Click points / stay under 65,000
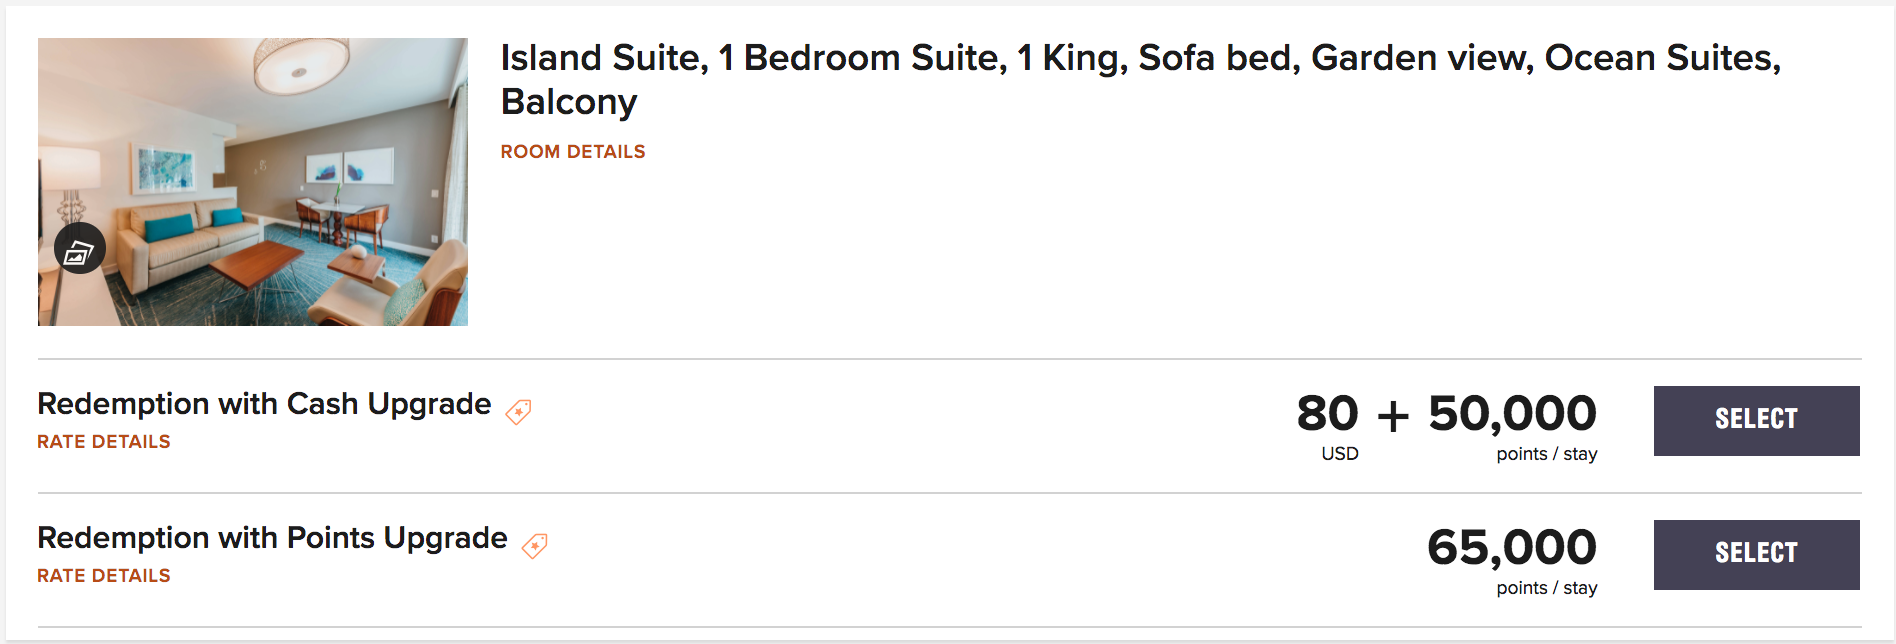Image resolution: width=1896 pixels, height=644 pixels. point(1546,588)
